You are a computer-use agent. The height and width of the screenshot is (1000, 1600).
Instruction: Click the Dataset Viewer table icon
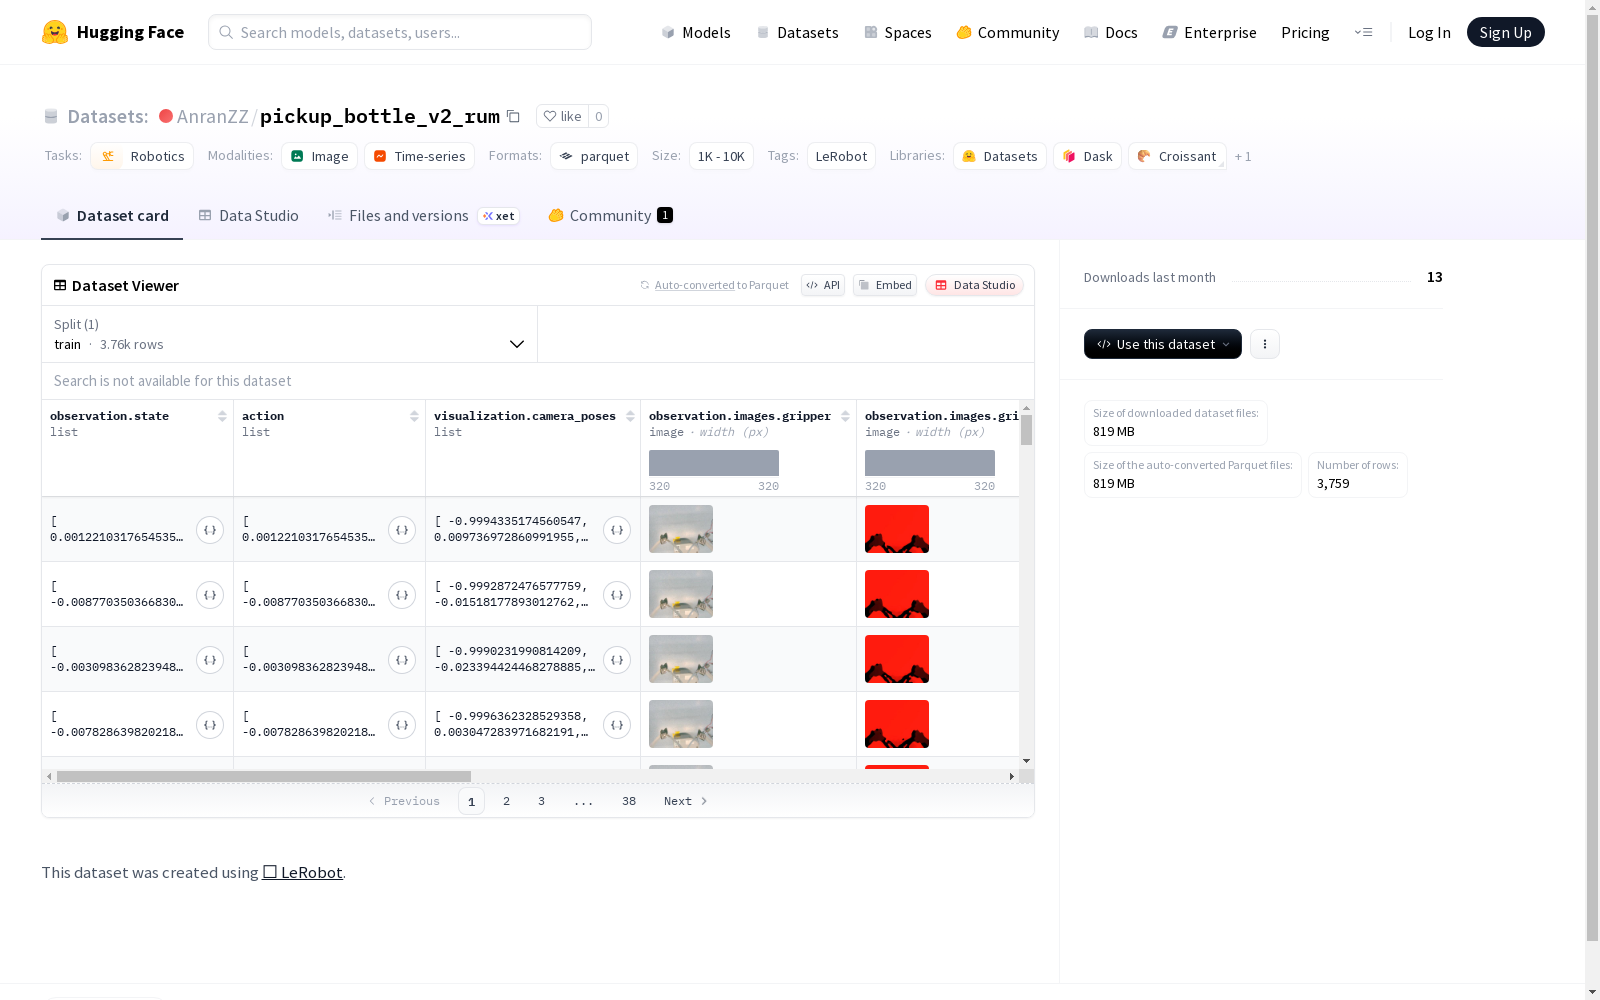click(x=60, y=285)
